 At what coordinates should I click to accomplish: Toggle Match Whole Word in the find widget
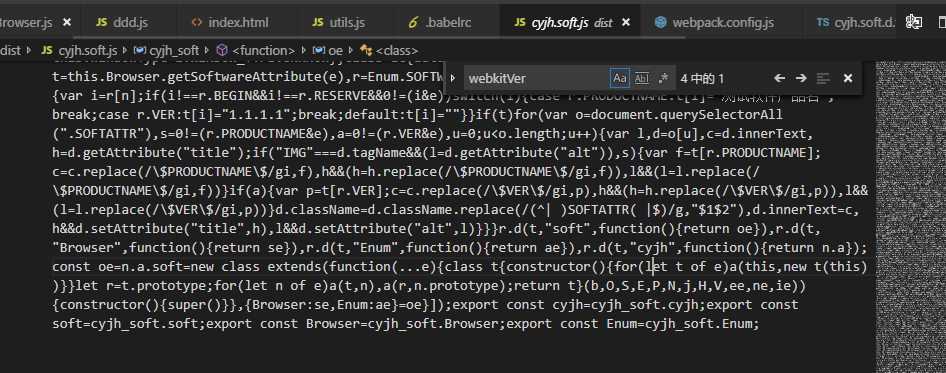click(x=642, y=78)
